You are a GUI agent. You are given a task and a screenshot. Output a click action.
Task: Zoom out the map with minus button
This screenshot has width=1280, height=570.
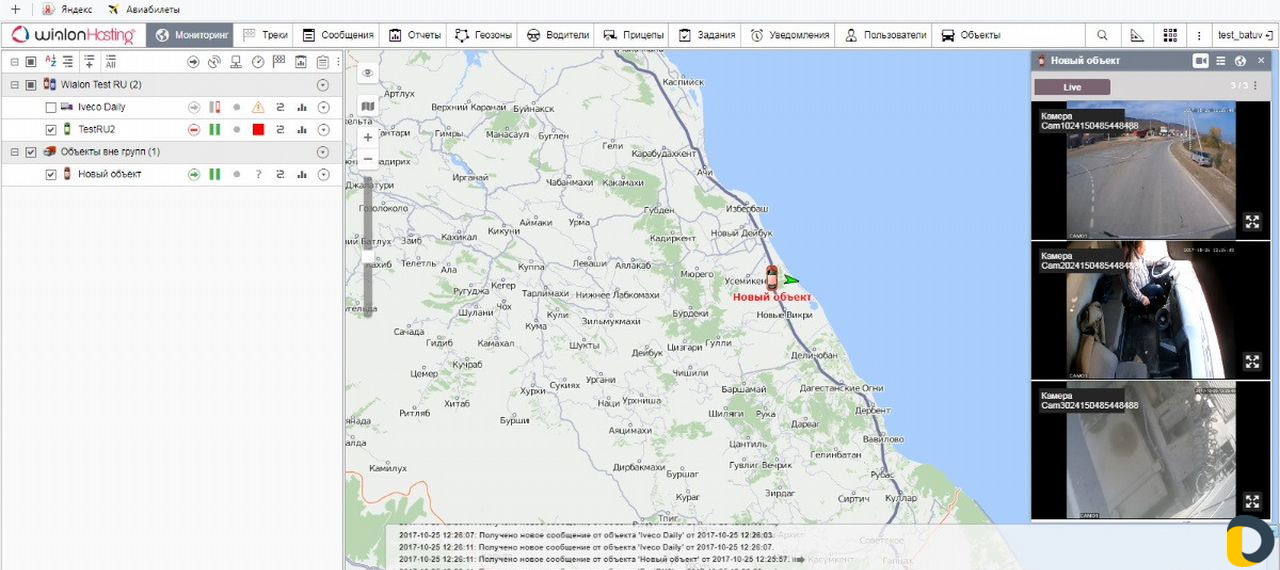(368, 159)
